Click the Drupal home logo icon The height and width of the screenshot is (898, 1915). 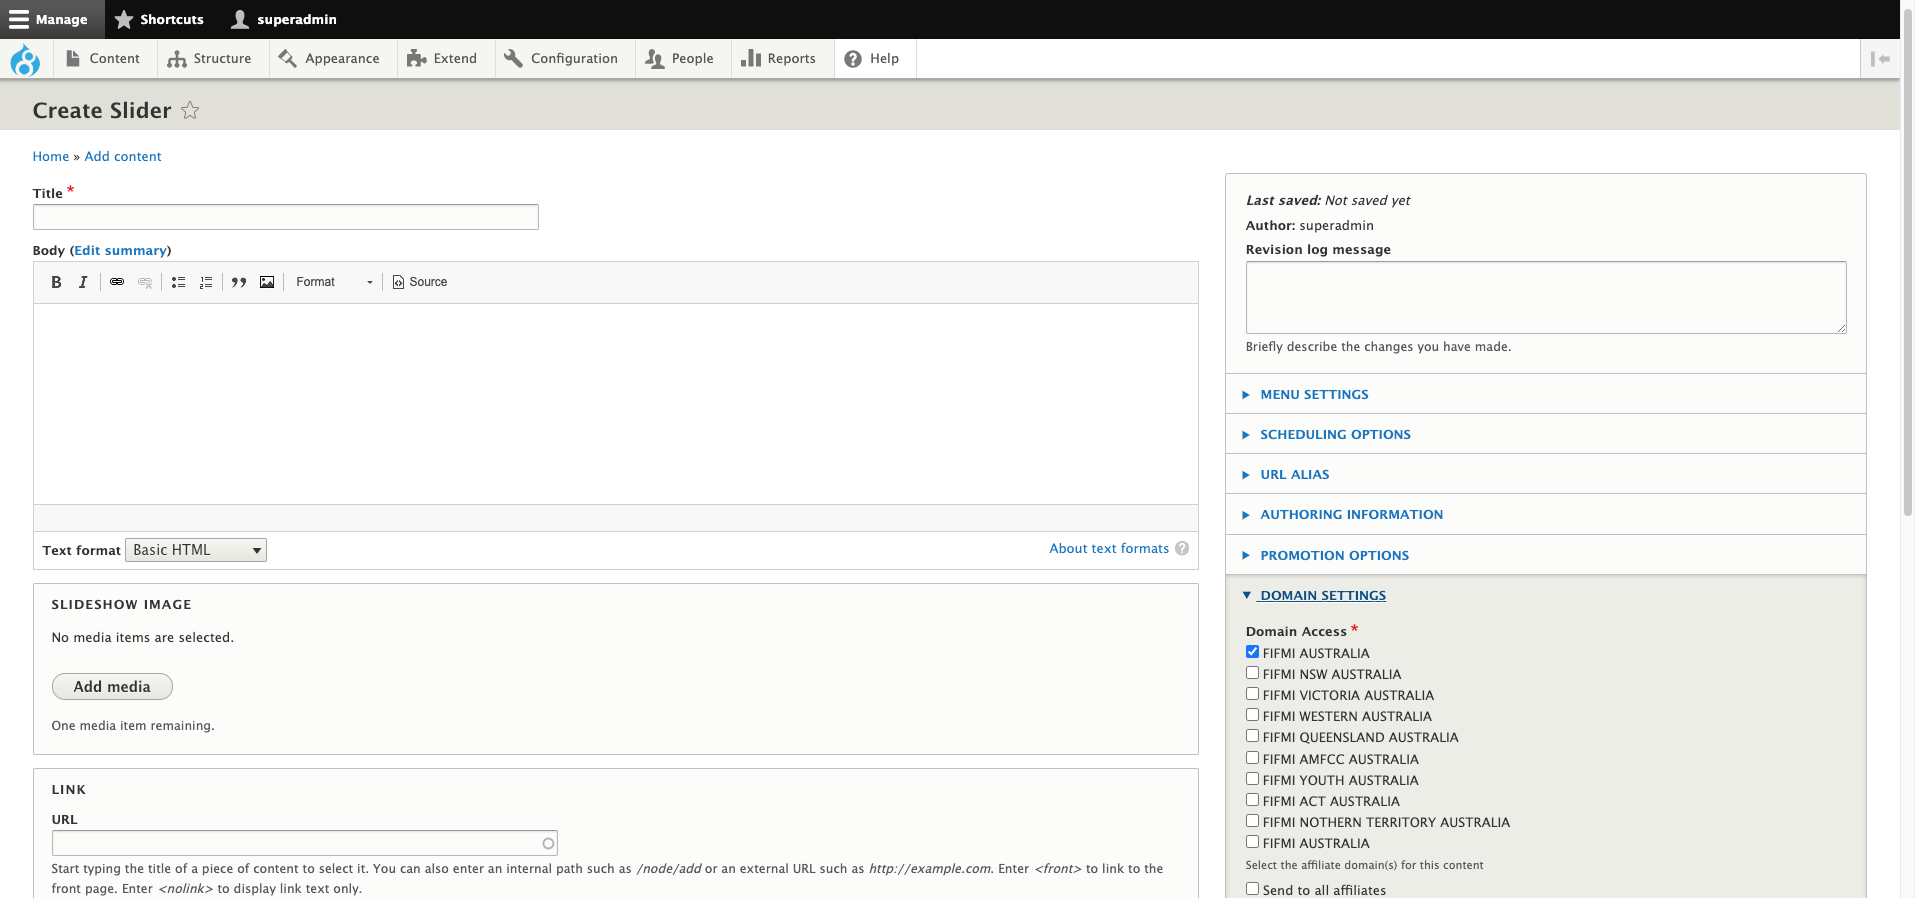pos(25,60)
